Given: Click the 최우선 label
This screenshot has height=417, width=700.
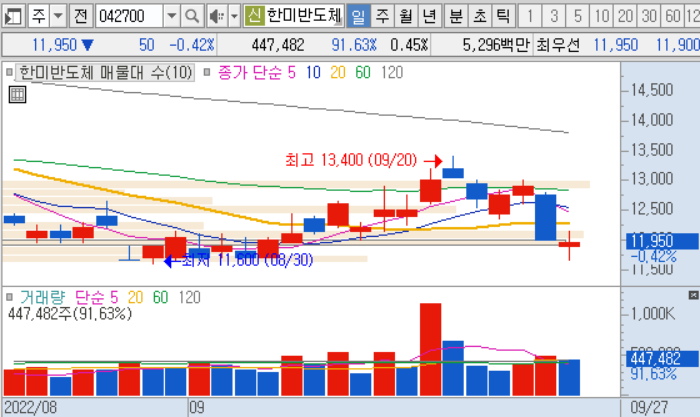Looking at the screenshot, I should (558, 45).
